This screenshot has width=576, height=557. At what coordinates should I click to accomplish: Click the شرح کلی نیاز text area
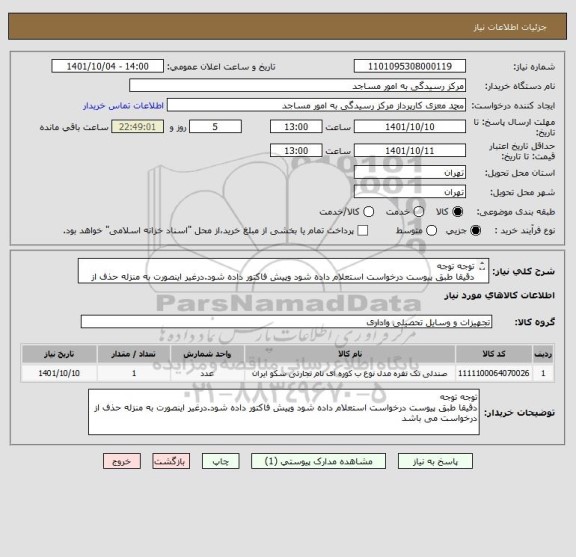click(283, 271)
